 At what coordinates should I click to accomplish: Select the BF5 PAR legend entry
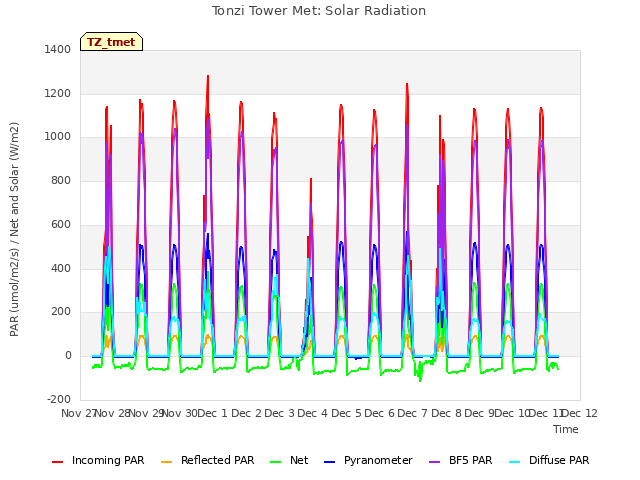pyautogui.click(x=461, y=460)
